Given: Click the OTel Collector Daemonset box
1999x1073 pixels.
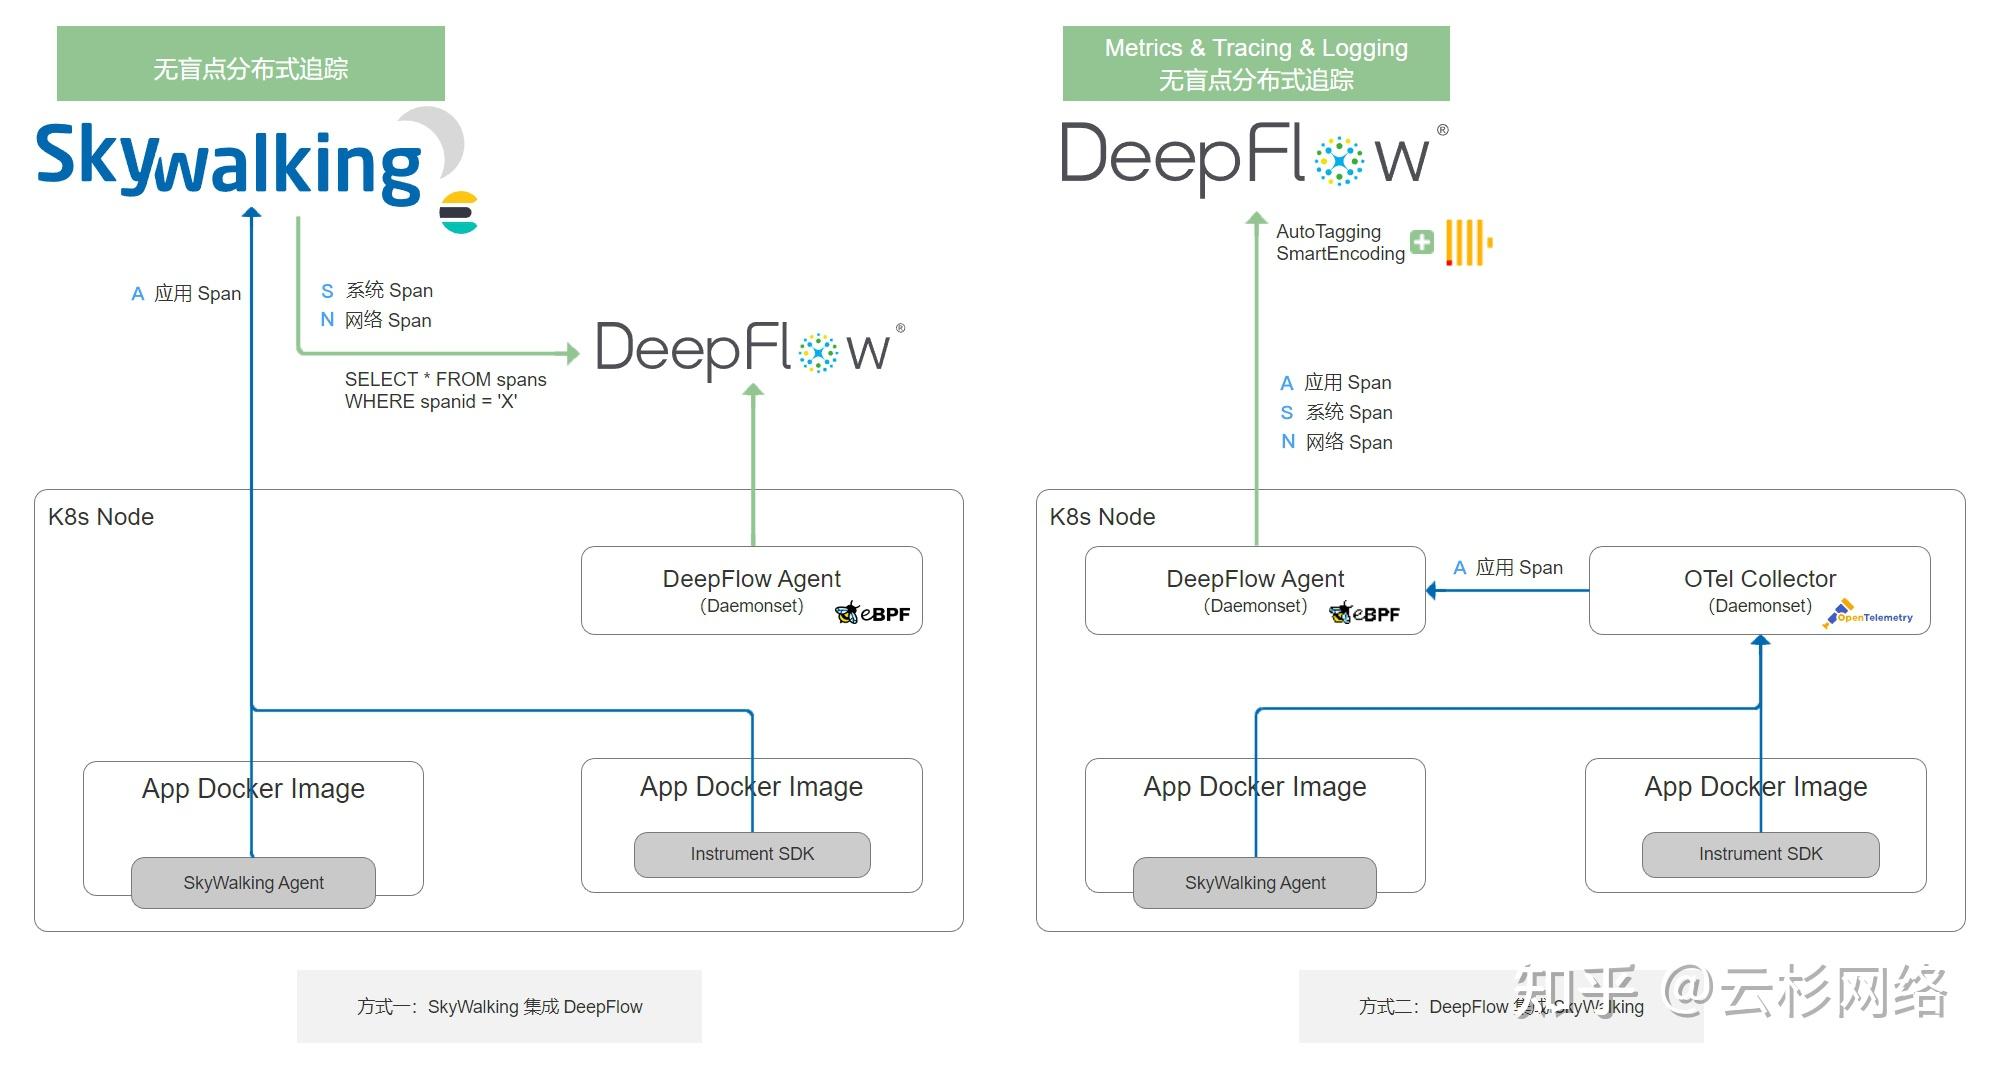Looking at the screenshot, I should [x=1758, y=590].
